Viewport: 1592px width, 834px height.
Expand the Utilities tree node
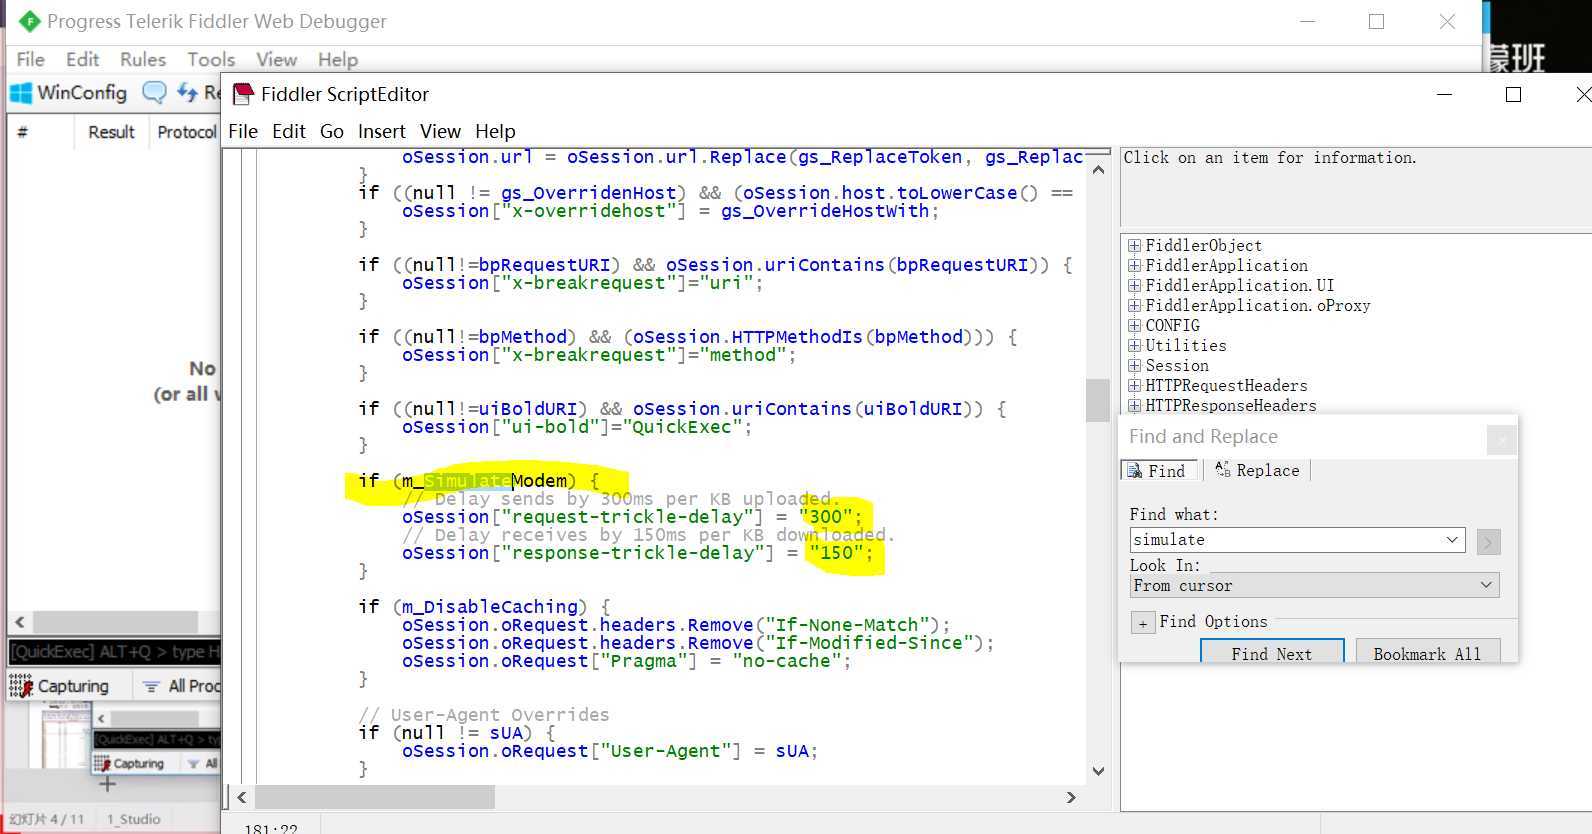click(x=1134, y=345)
